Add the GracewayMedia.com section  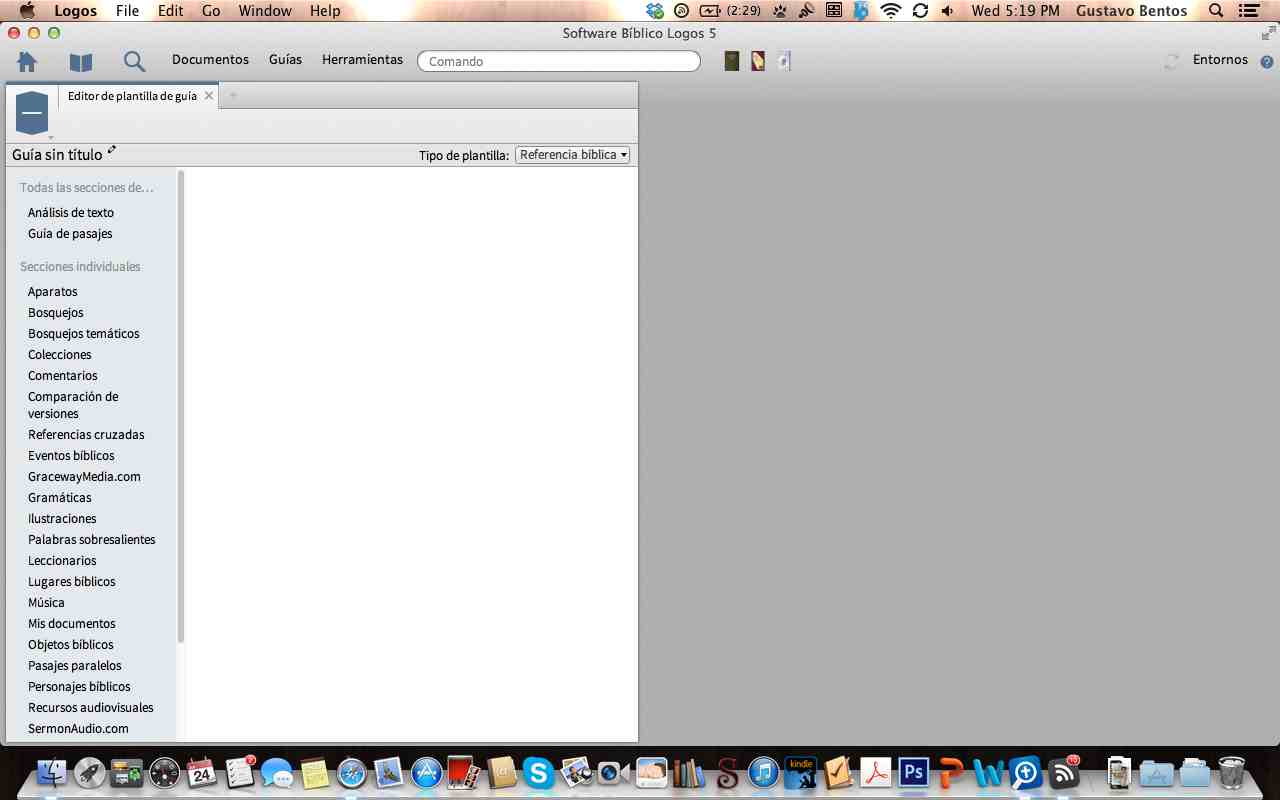tap(84, 477)
